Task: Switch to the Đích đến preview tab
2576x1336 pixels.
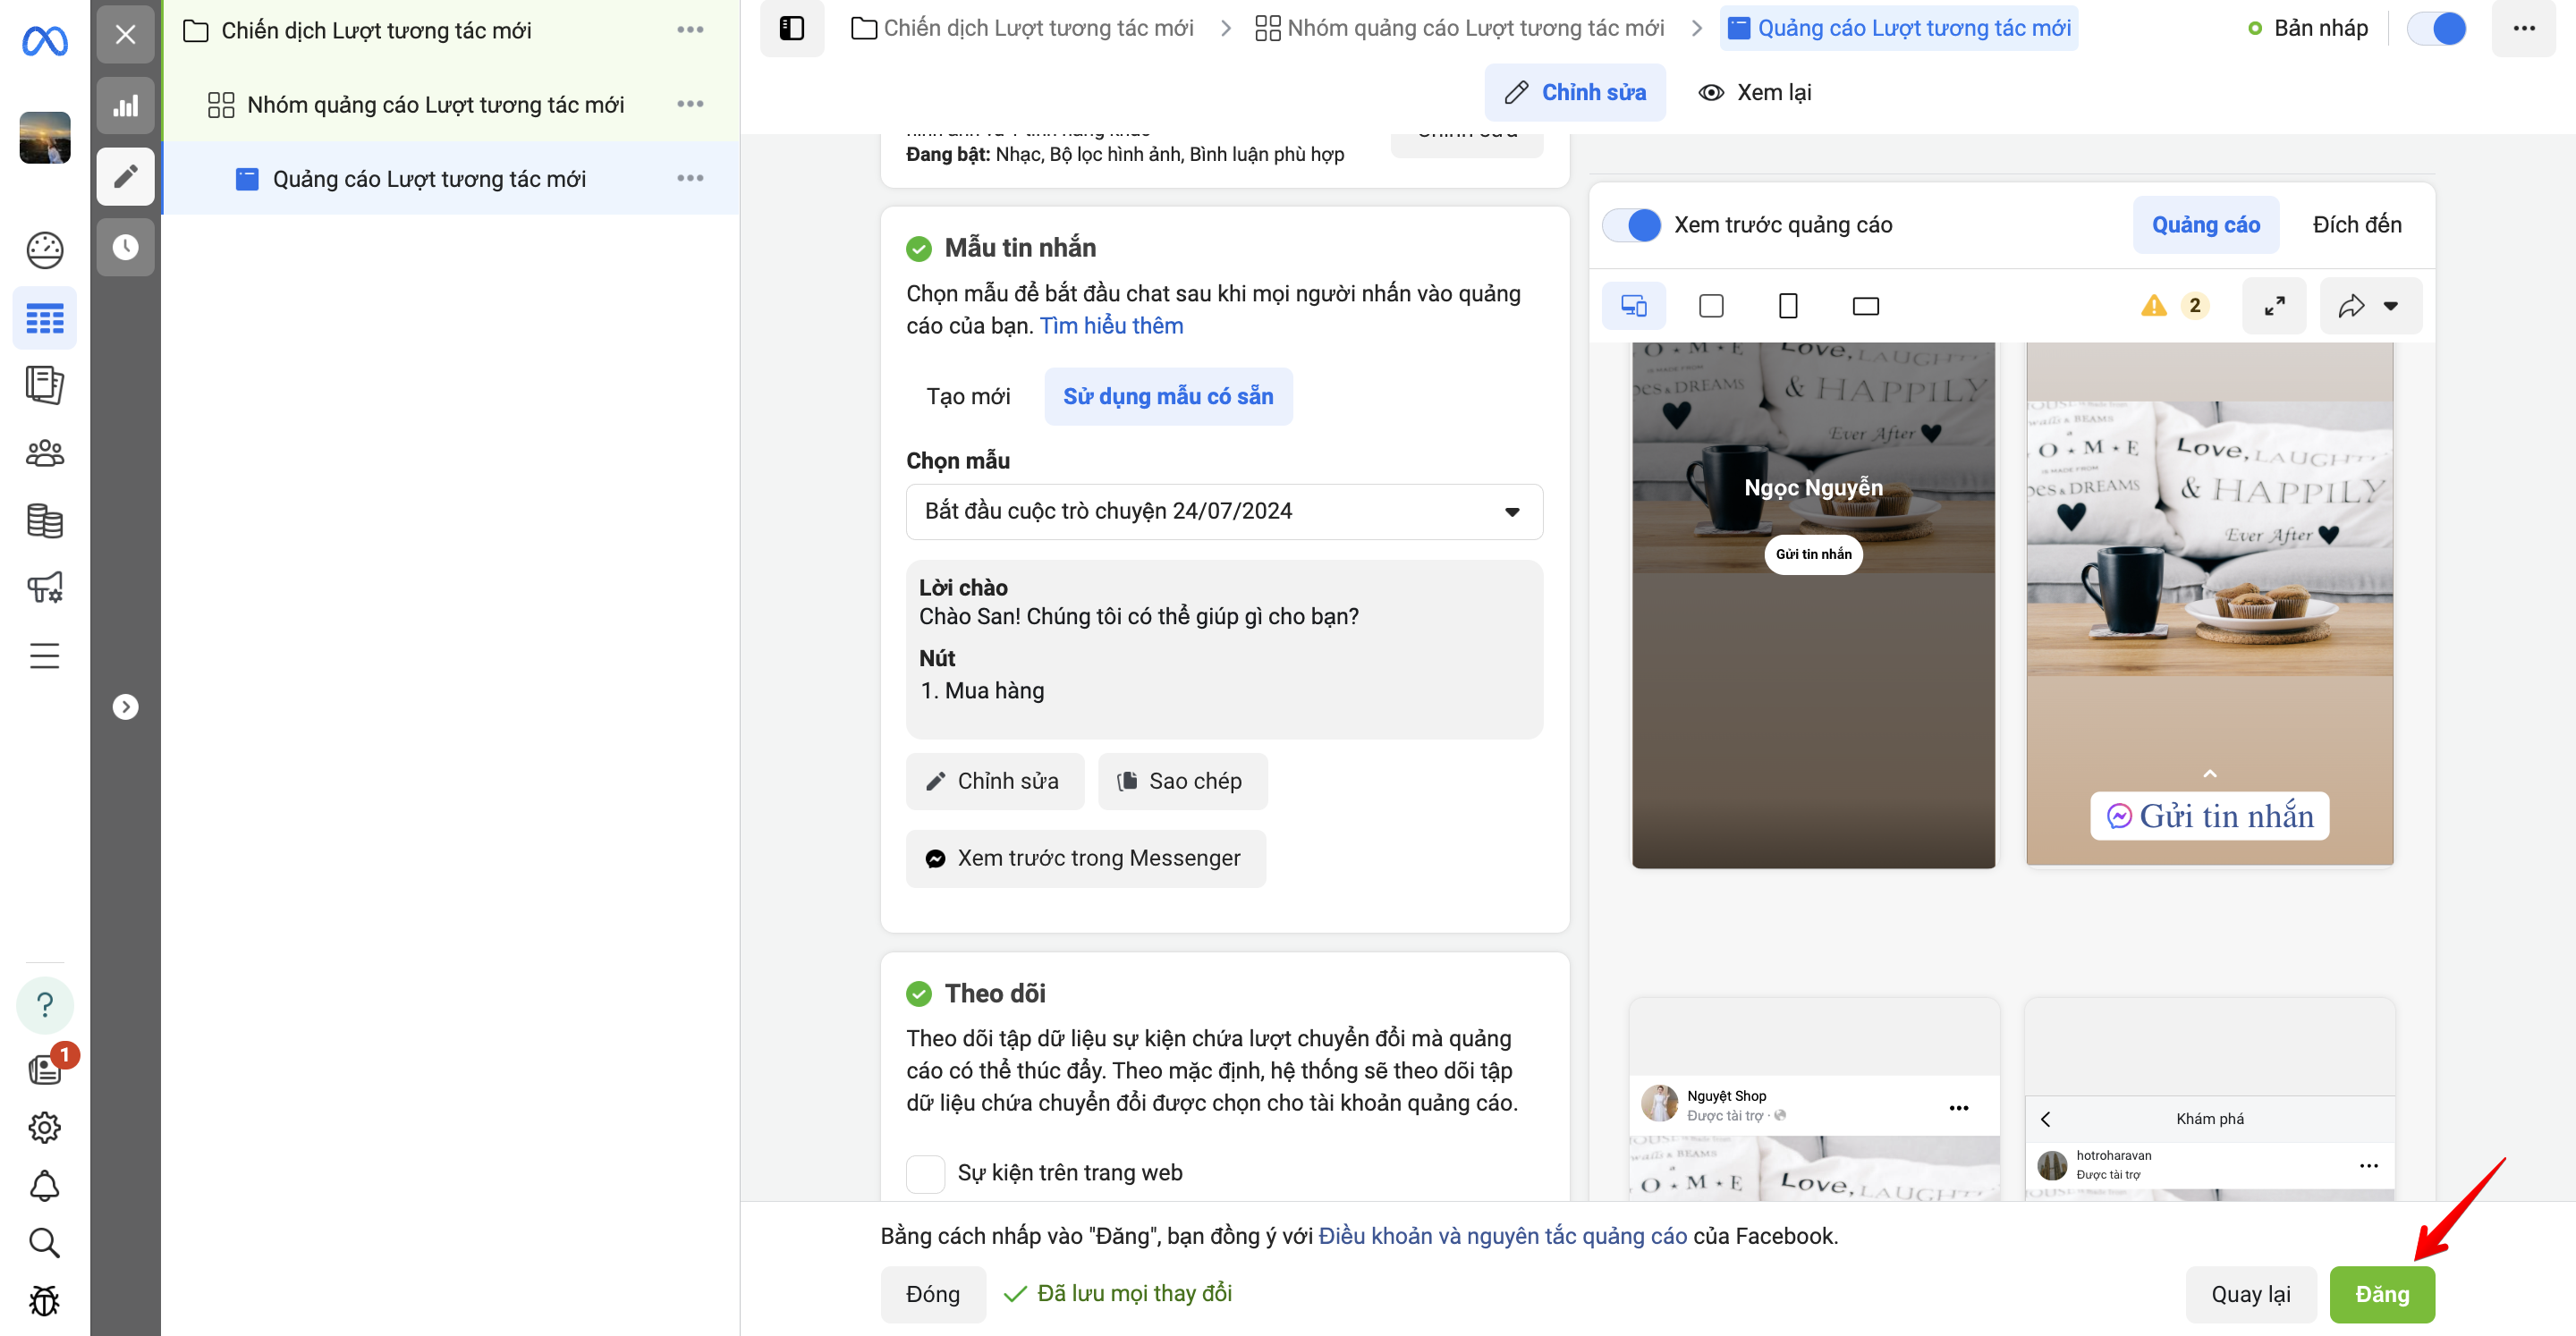Action: click(2356, 225)
